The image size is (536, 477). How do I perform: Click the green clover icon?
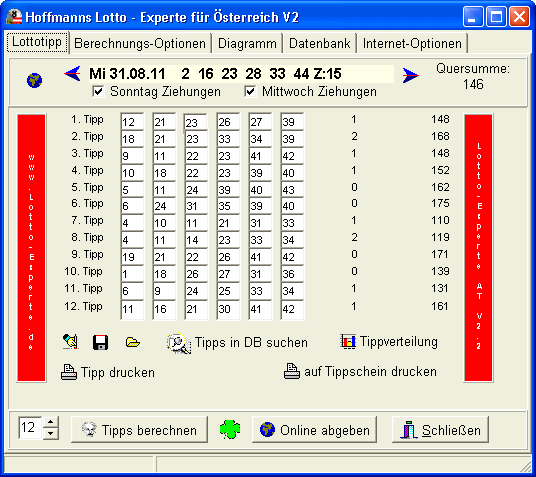(230, 429)
